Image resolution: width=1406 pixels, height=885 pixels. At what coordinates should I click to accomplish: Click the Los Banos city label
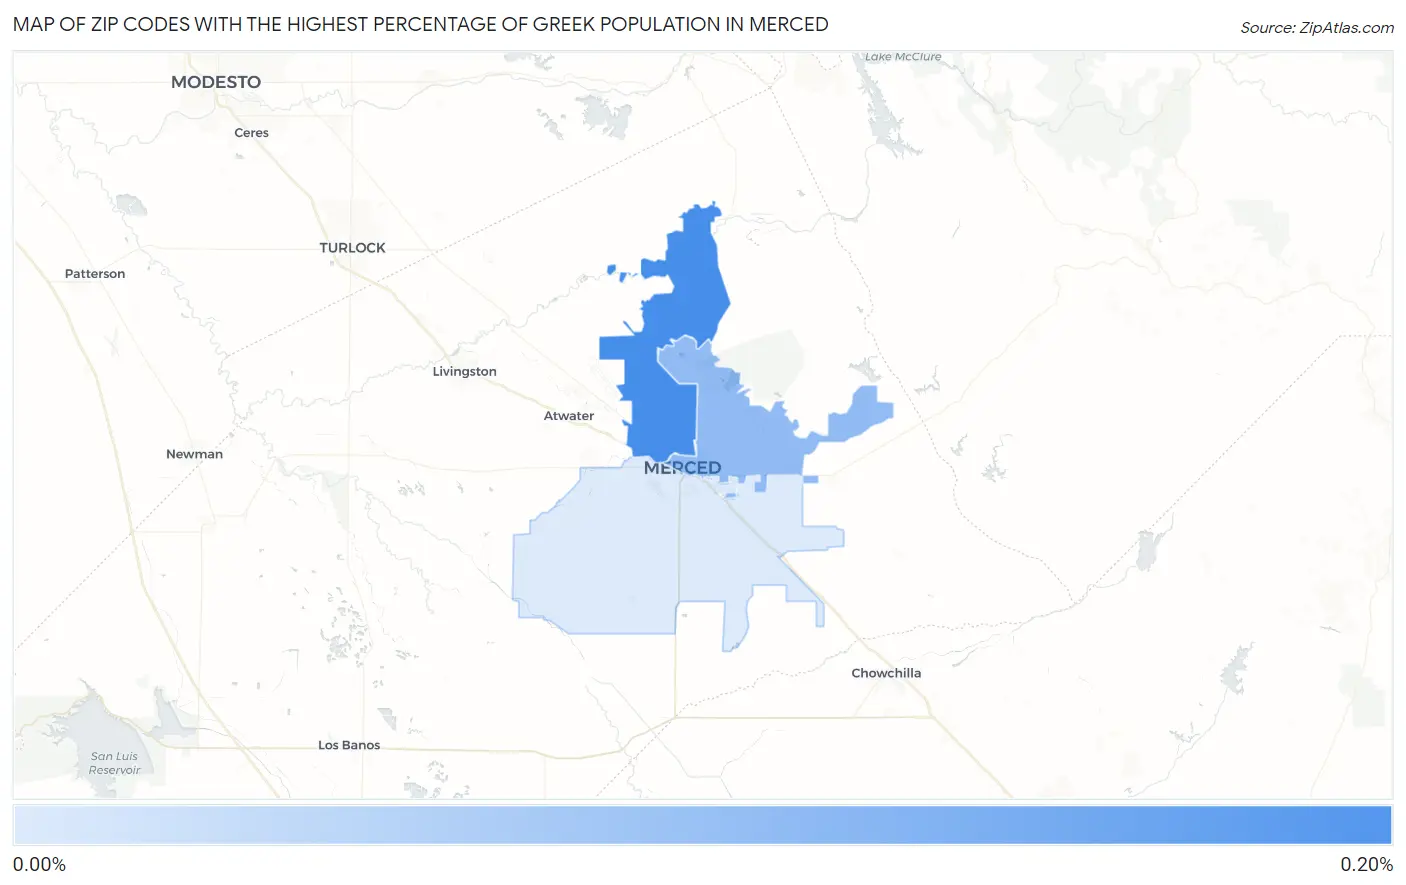tap(349, 745)
